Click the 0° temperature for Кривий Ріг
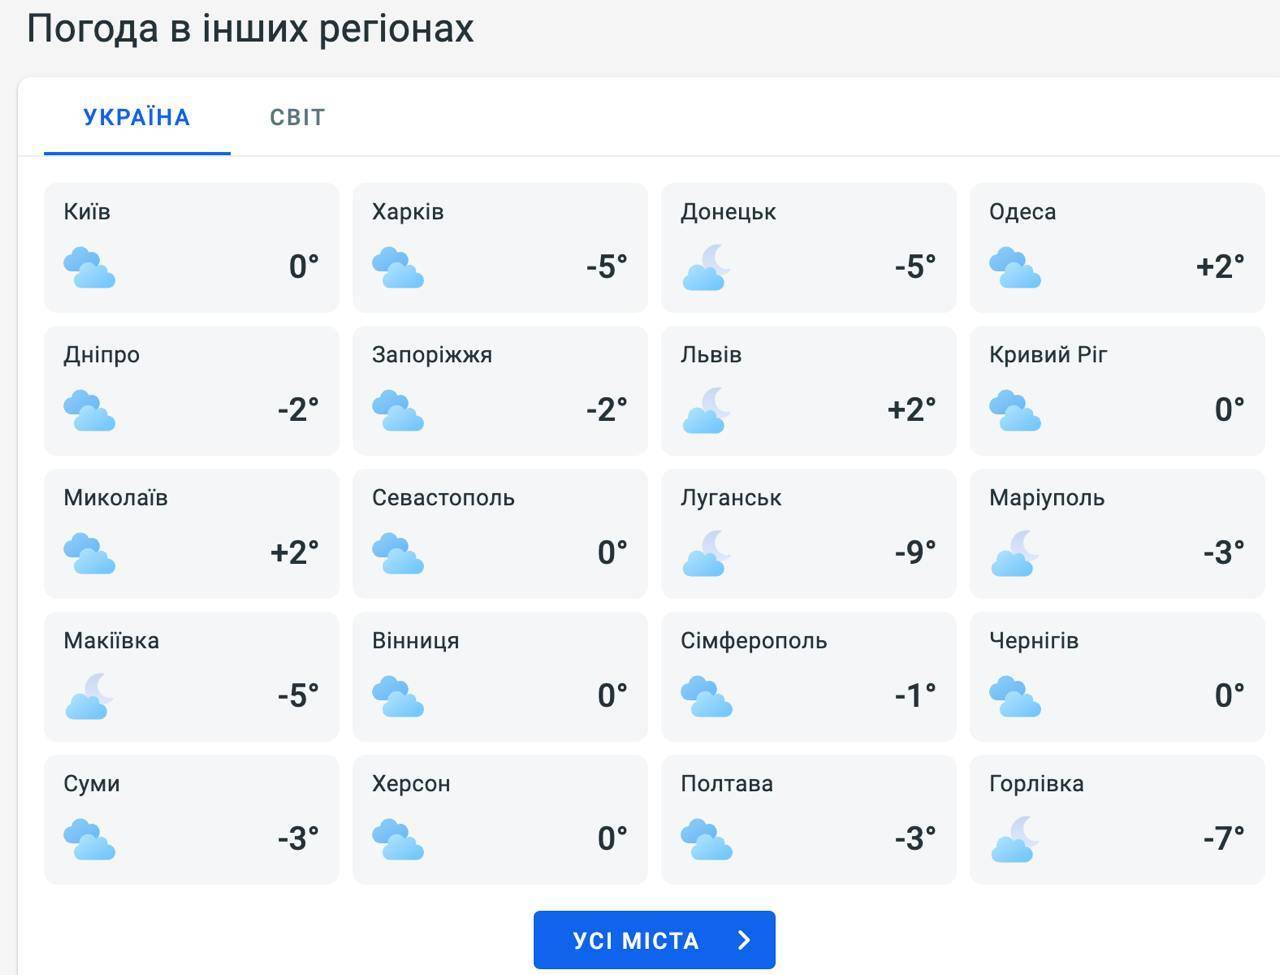Screen dimensions: 1280x975 coord(1230,410)
